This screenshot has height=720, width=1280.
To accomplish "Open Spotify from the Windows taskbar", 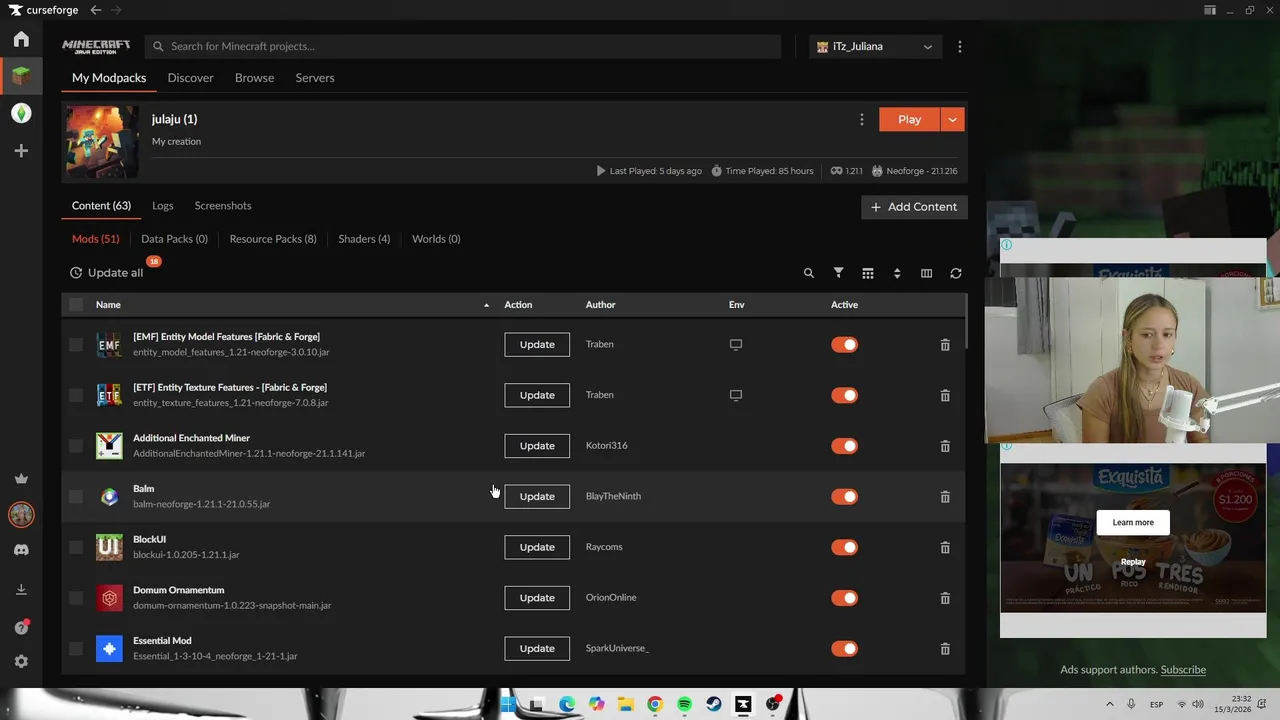I will (684, 704).
